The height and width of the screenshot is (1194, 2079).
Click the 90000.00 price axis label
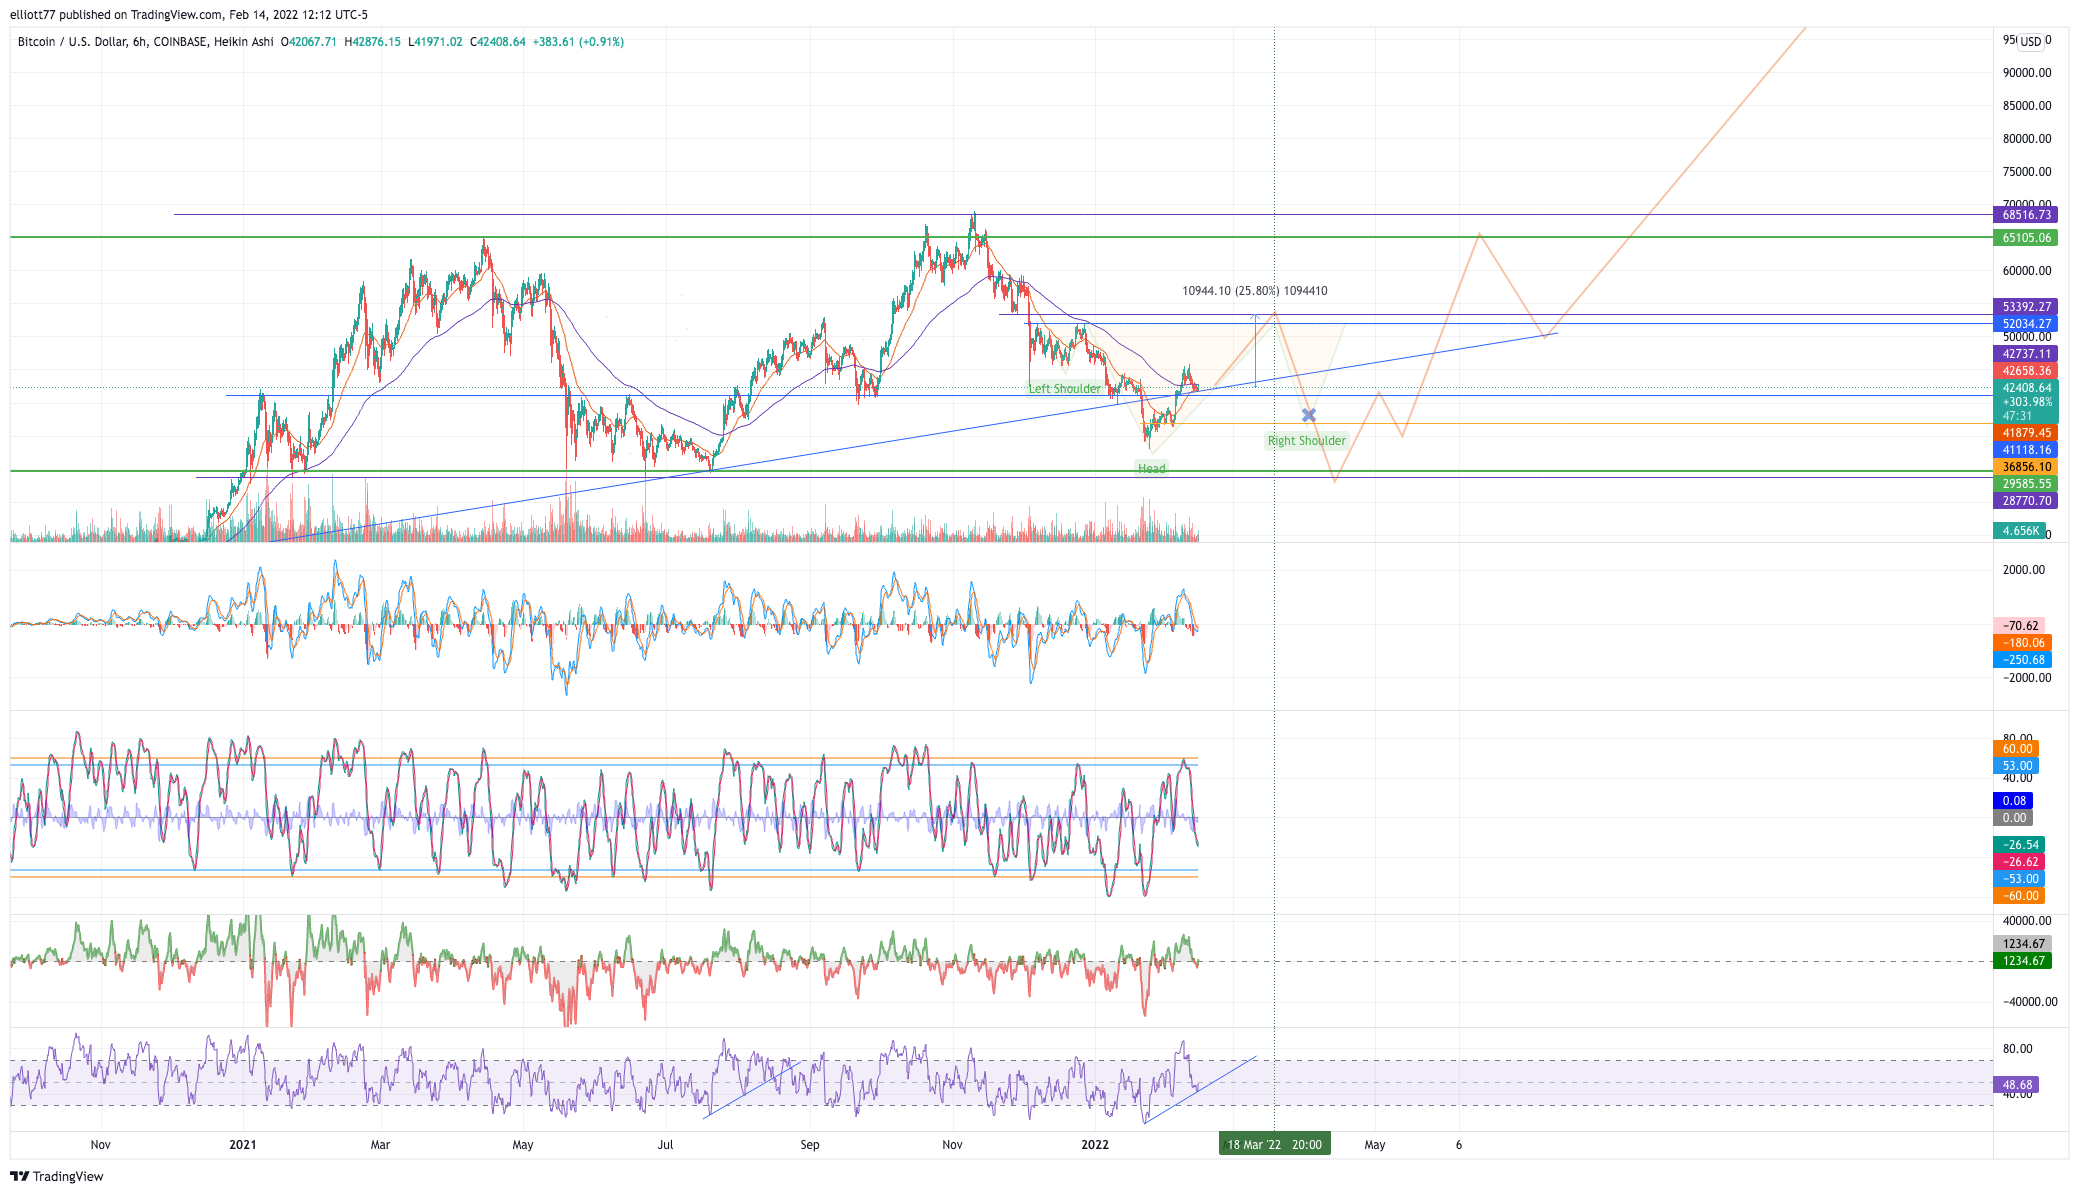[x=2026, y=73]
